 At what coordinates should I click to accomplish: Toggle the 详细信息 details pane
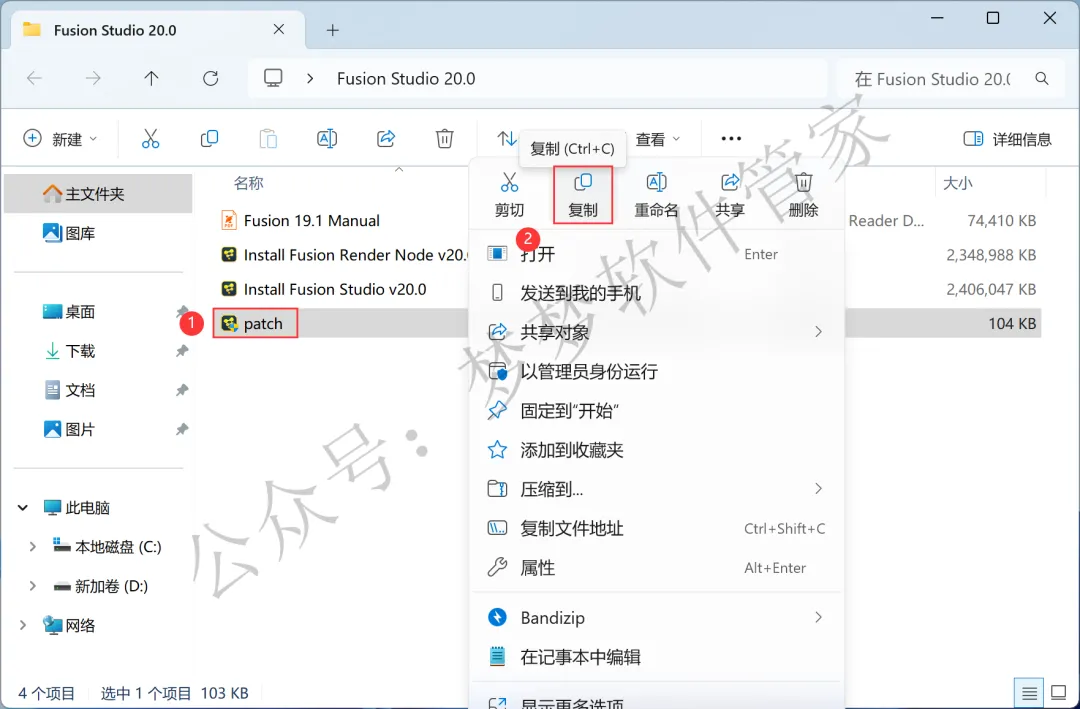[x=1007, y=138]
